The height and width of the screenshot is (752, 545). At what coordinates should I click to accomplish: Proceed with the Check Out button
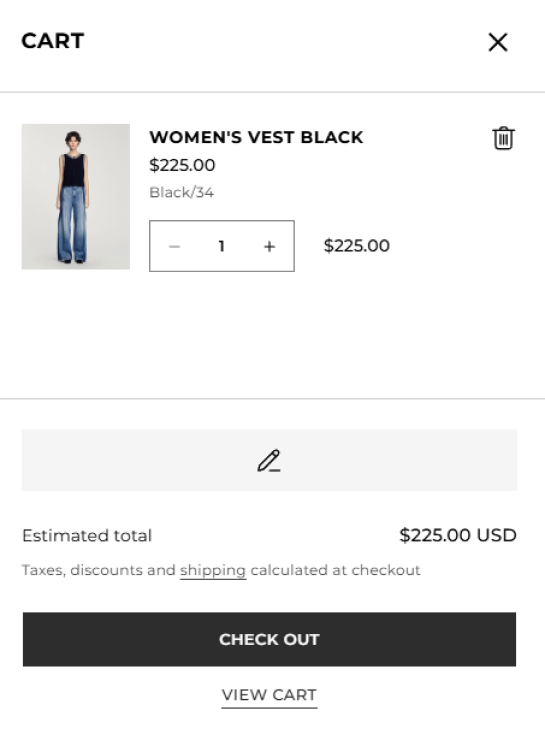pos(270,639)
